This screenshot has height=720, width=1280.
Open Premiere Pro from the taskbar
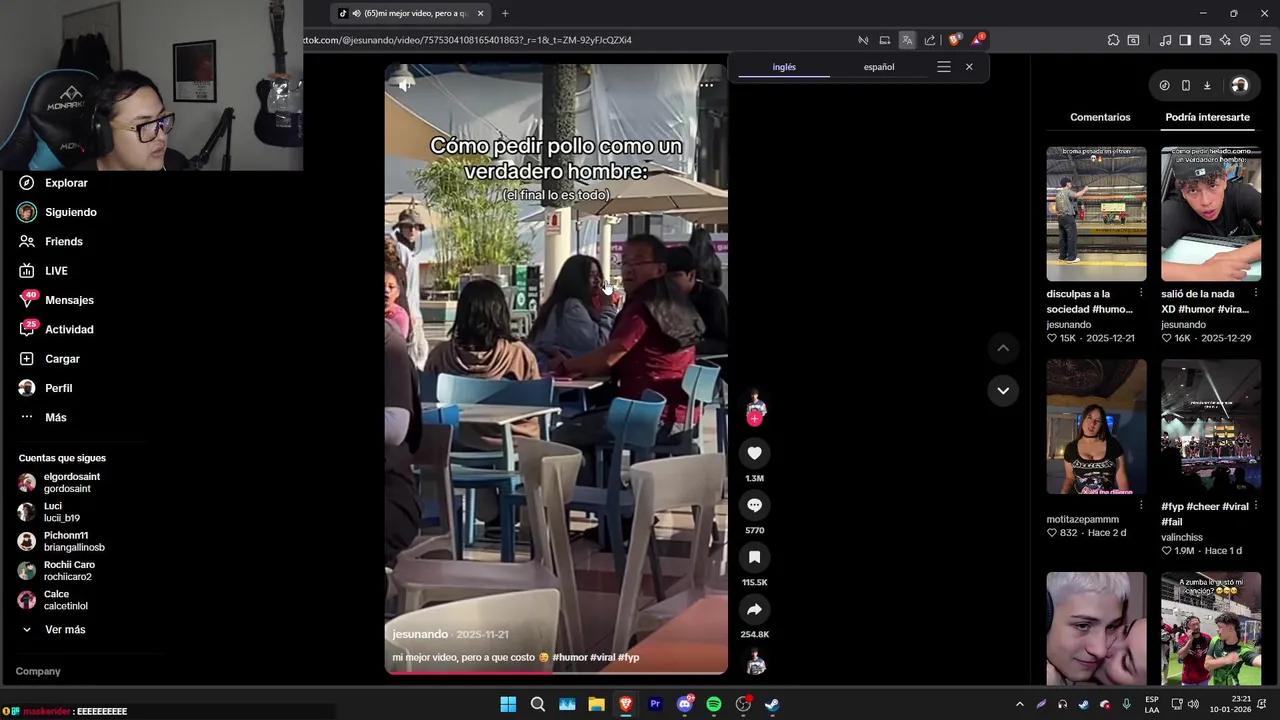point(655,704)
